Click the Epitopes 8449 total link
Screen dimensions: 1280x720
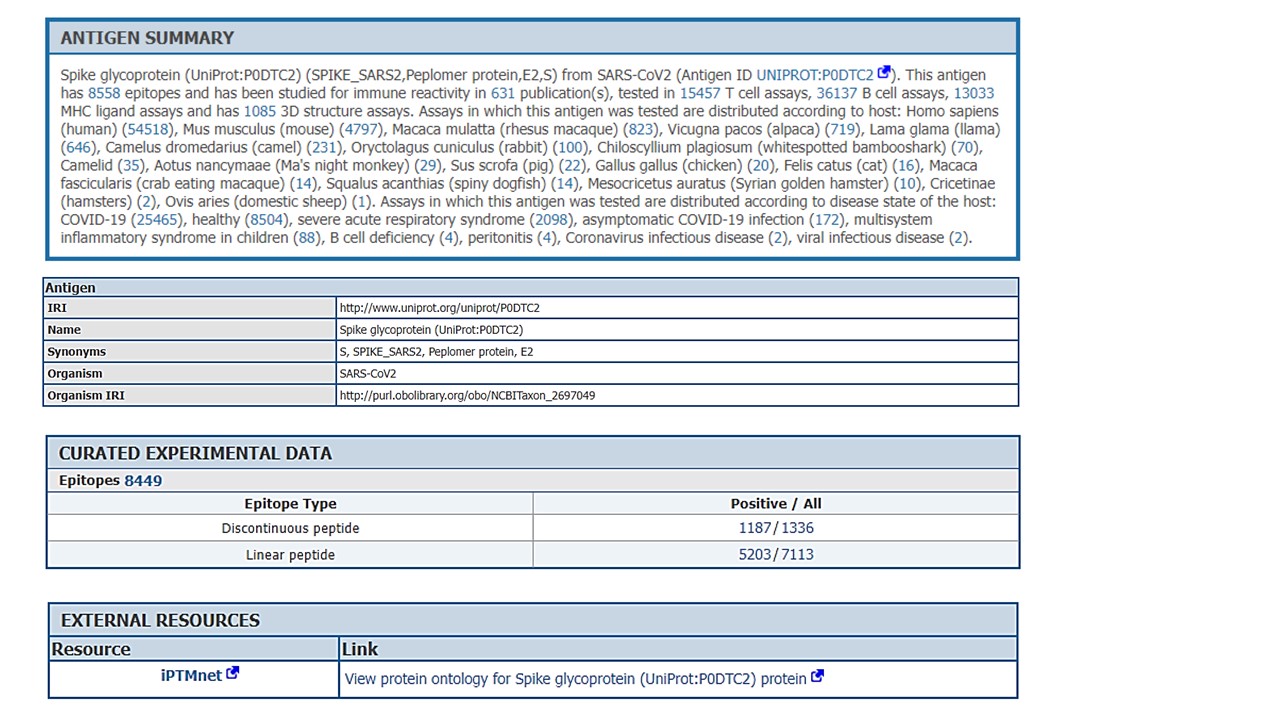(x=143, y=481)
